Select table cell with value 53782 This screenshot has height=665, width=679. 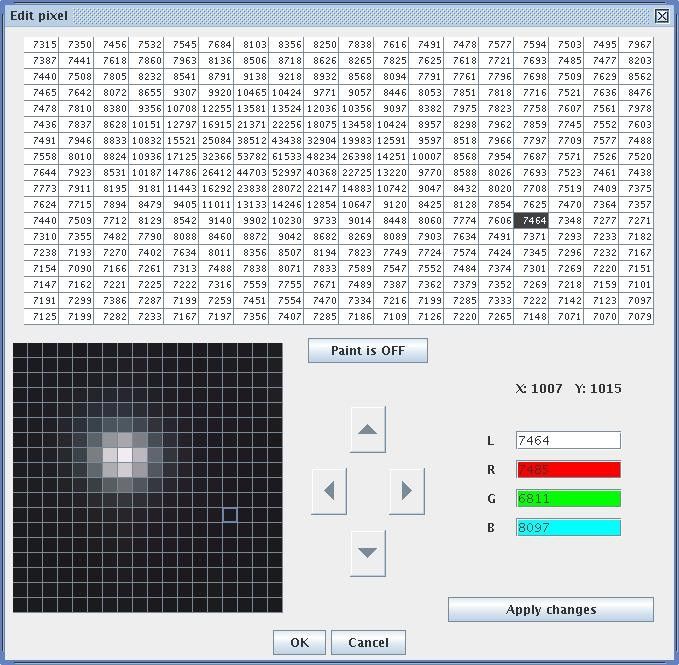click(x=251, y=156)
